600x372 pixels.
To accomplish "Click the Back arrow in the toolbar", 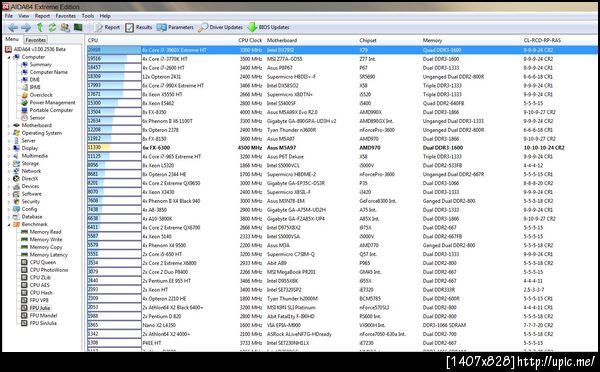I will [x=13, y=27].
